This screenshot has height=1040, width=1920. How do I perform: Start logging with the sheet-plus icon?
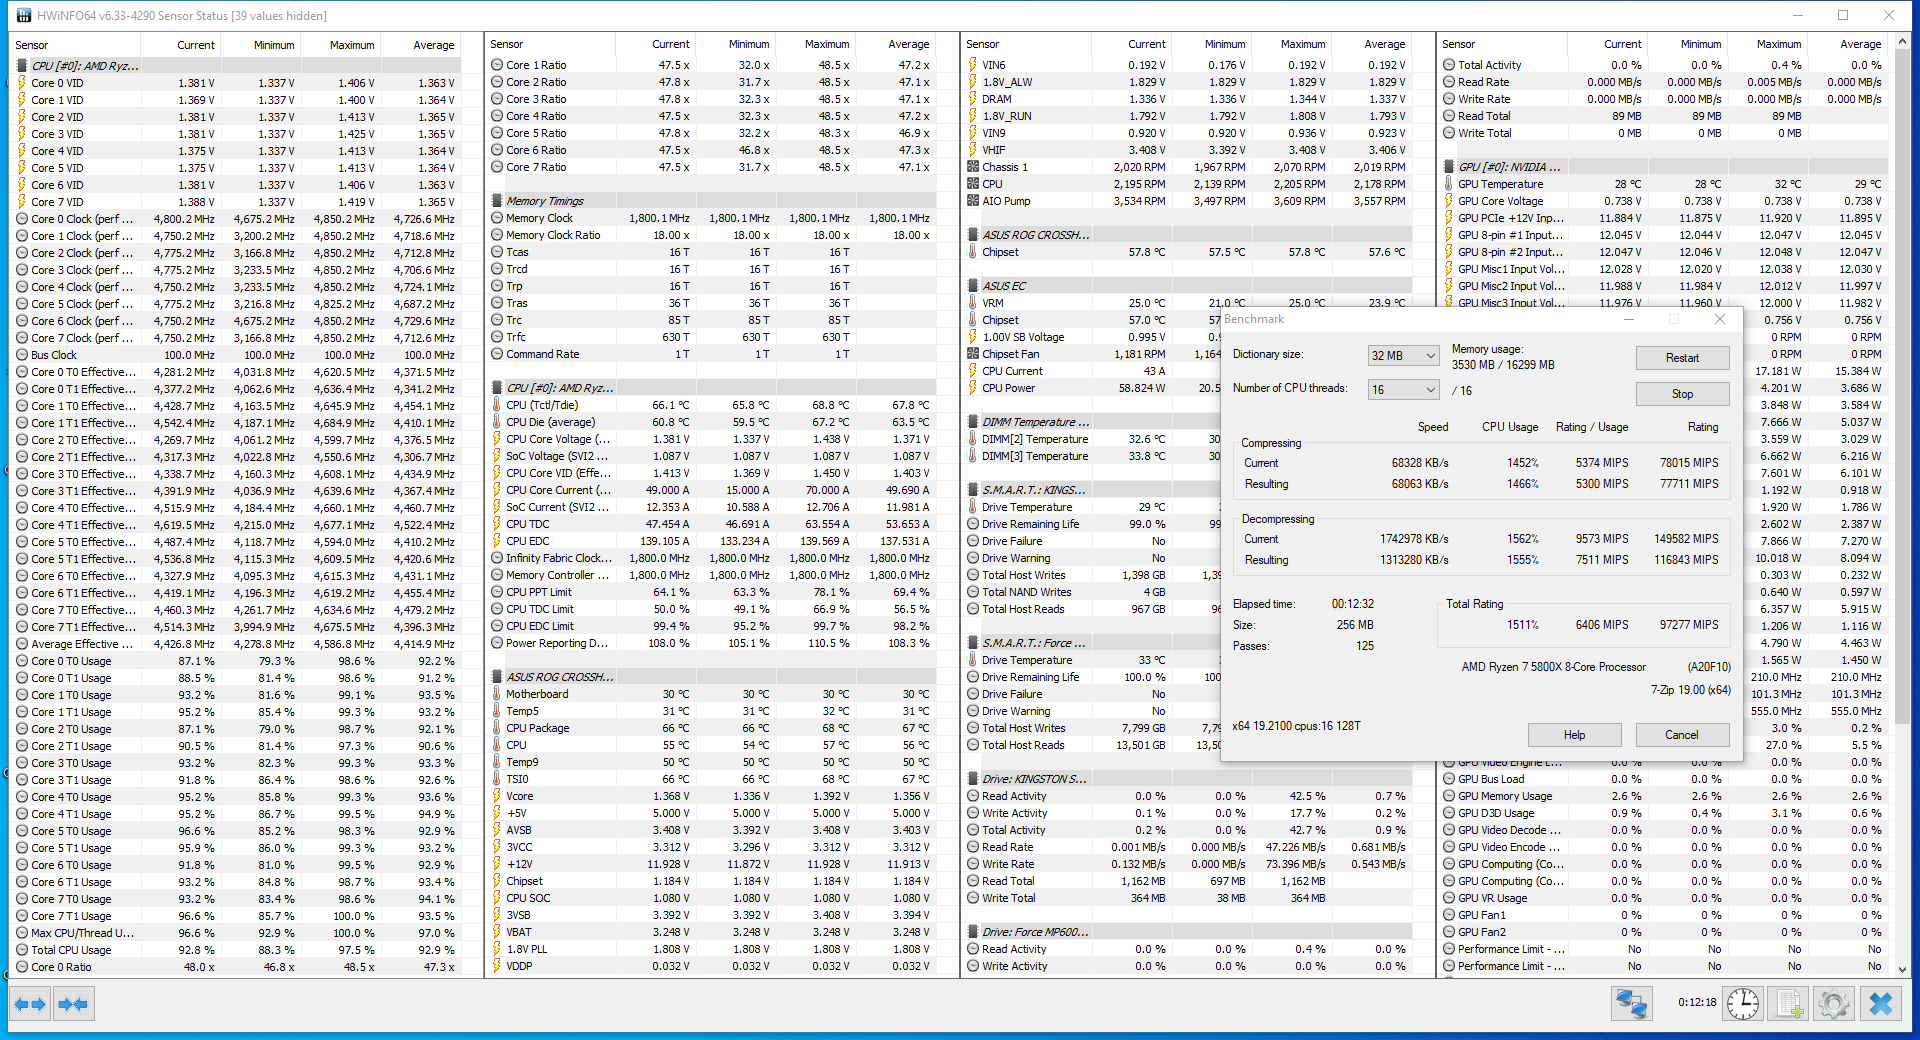[1789, 1004]
